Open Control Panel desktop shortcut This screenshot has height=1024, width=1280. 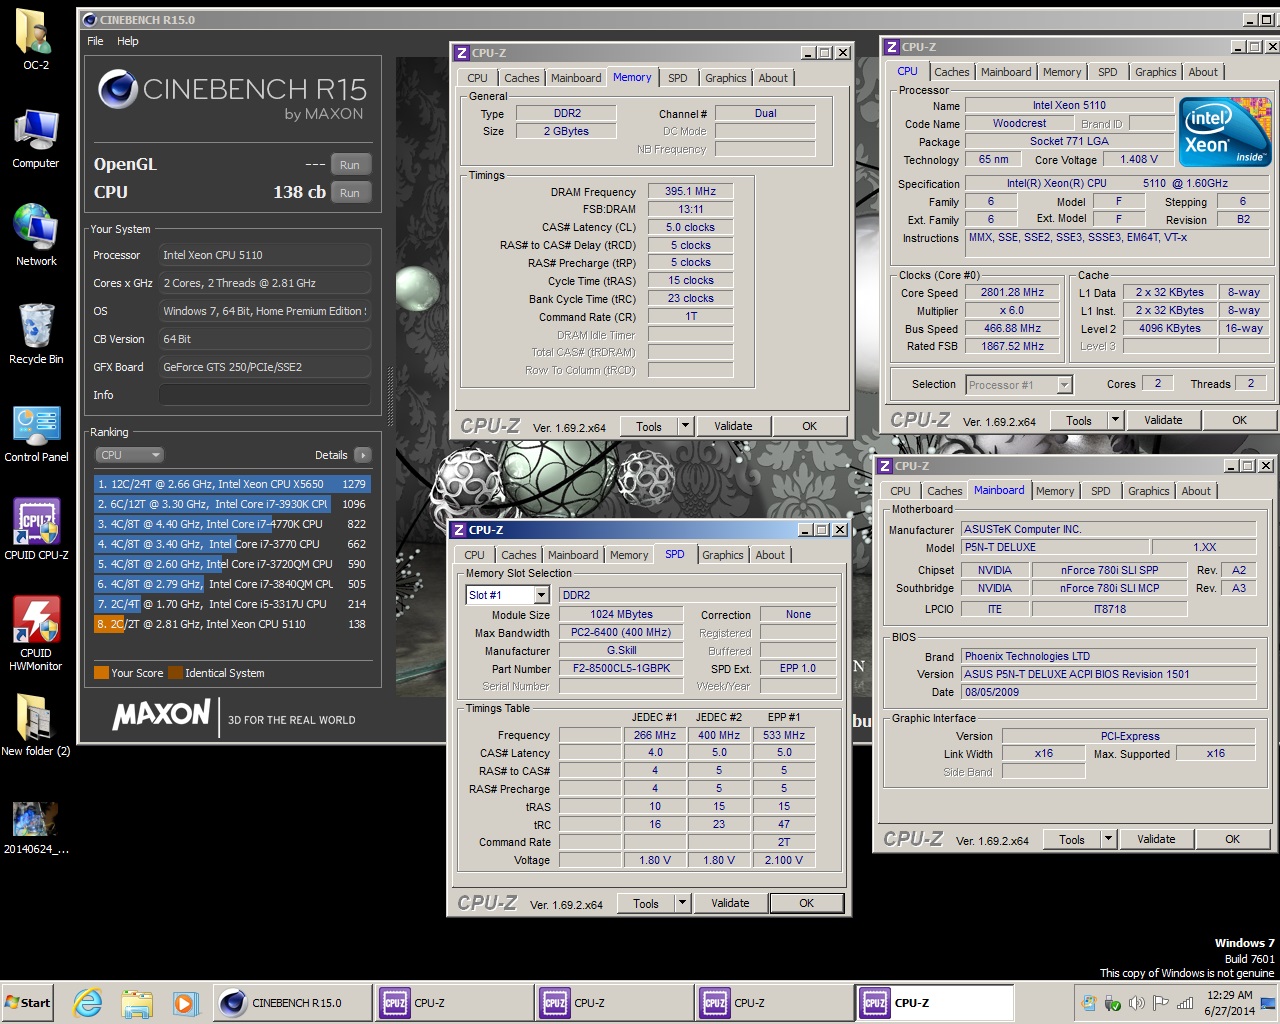[x=36, y=433]
